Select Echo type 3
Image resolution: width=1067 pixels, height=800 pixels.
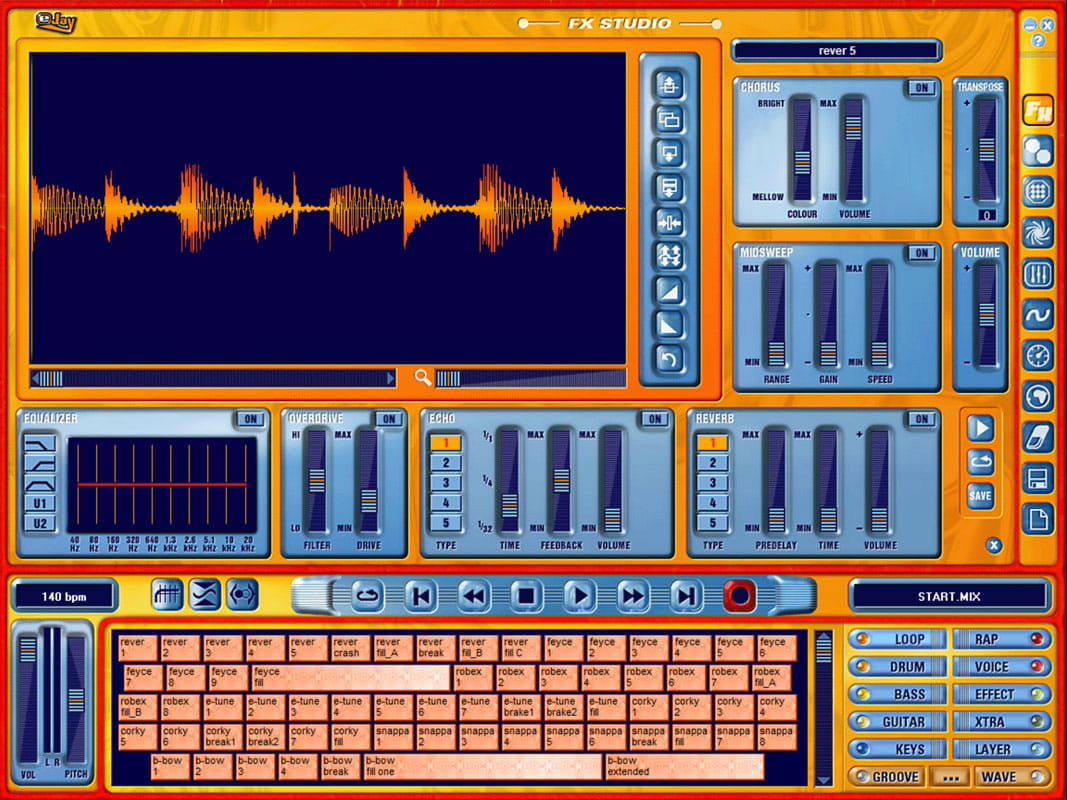click(x=445, y=483)
